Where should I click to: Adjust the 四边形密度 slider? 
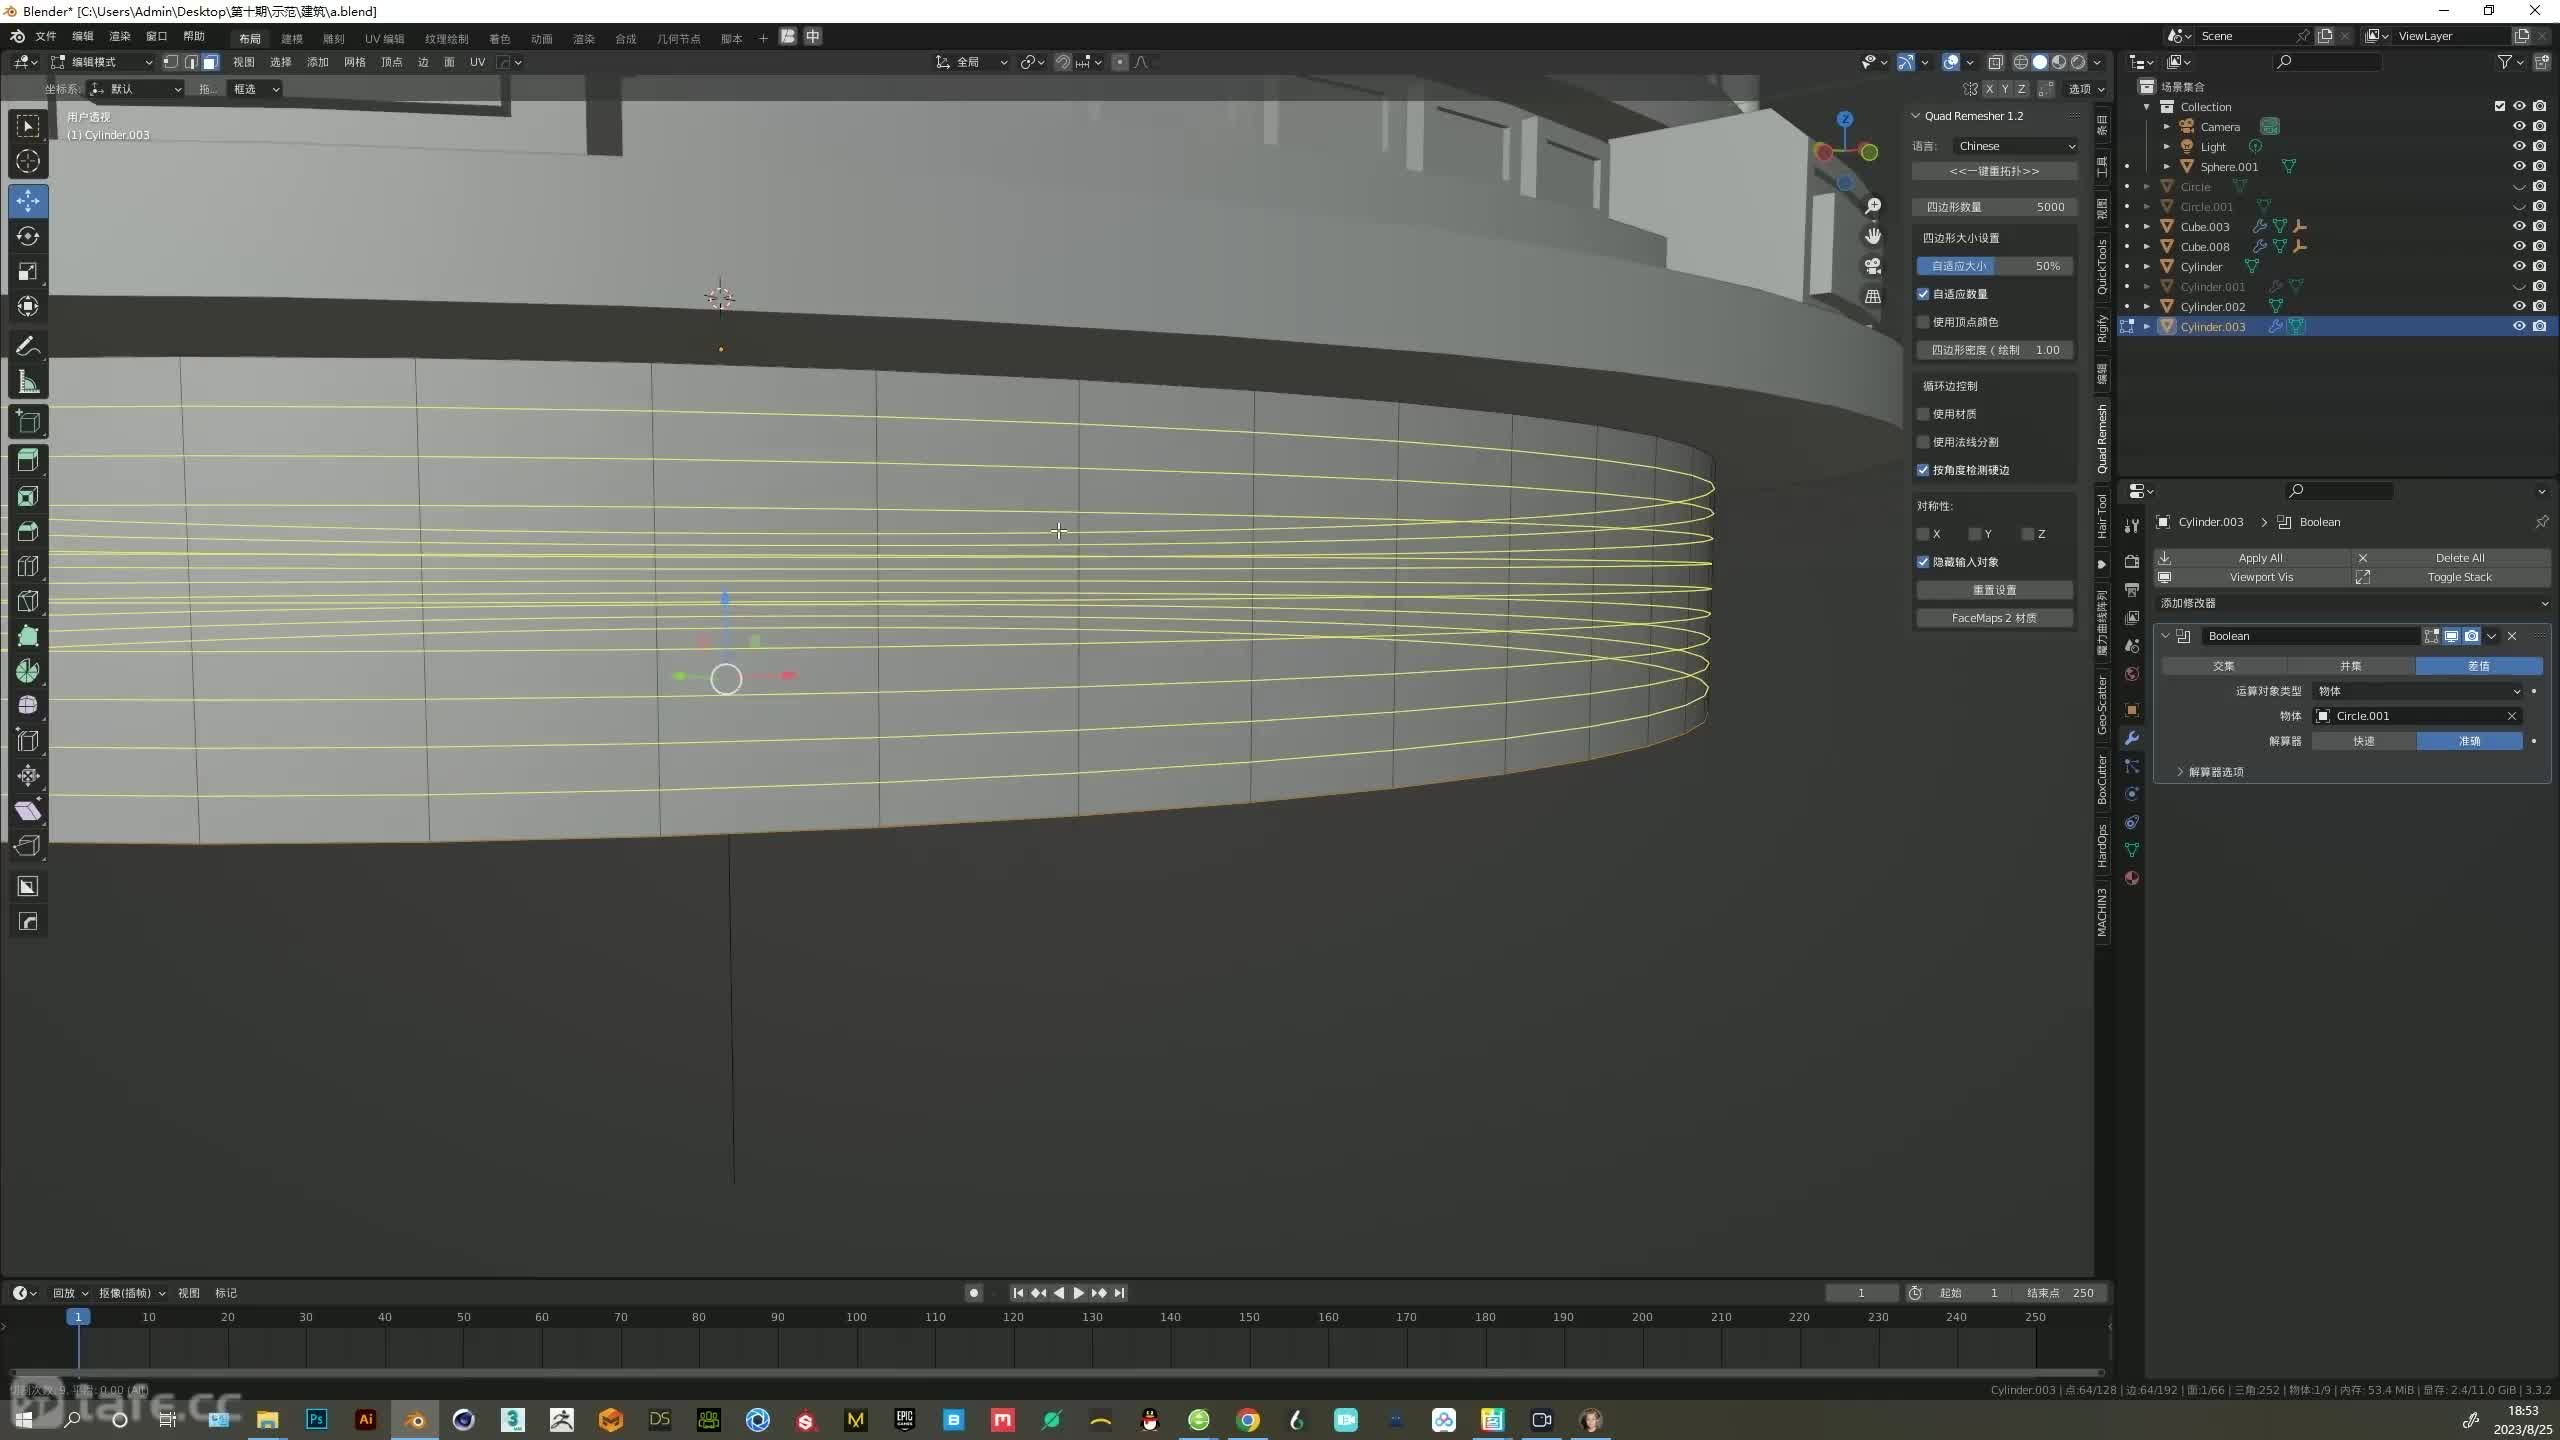click(1994, 350)
